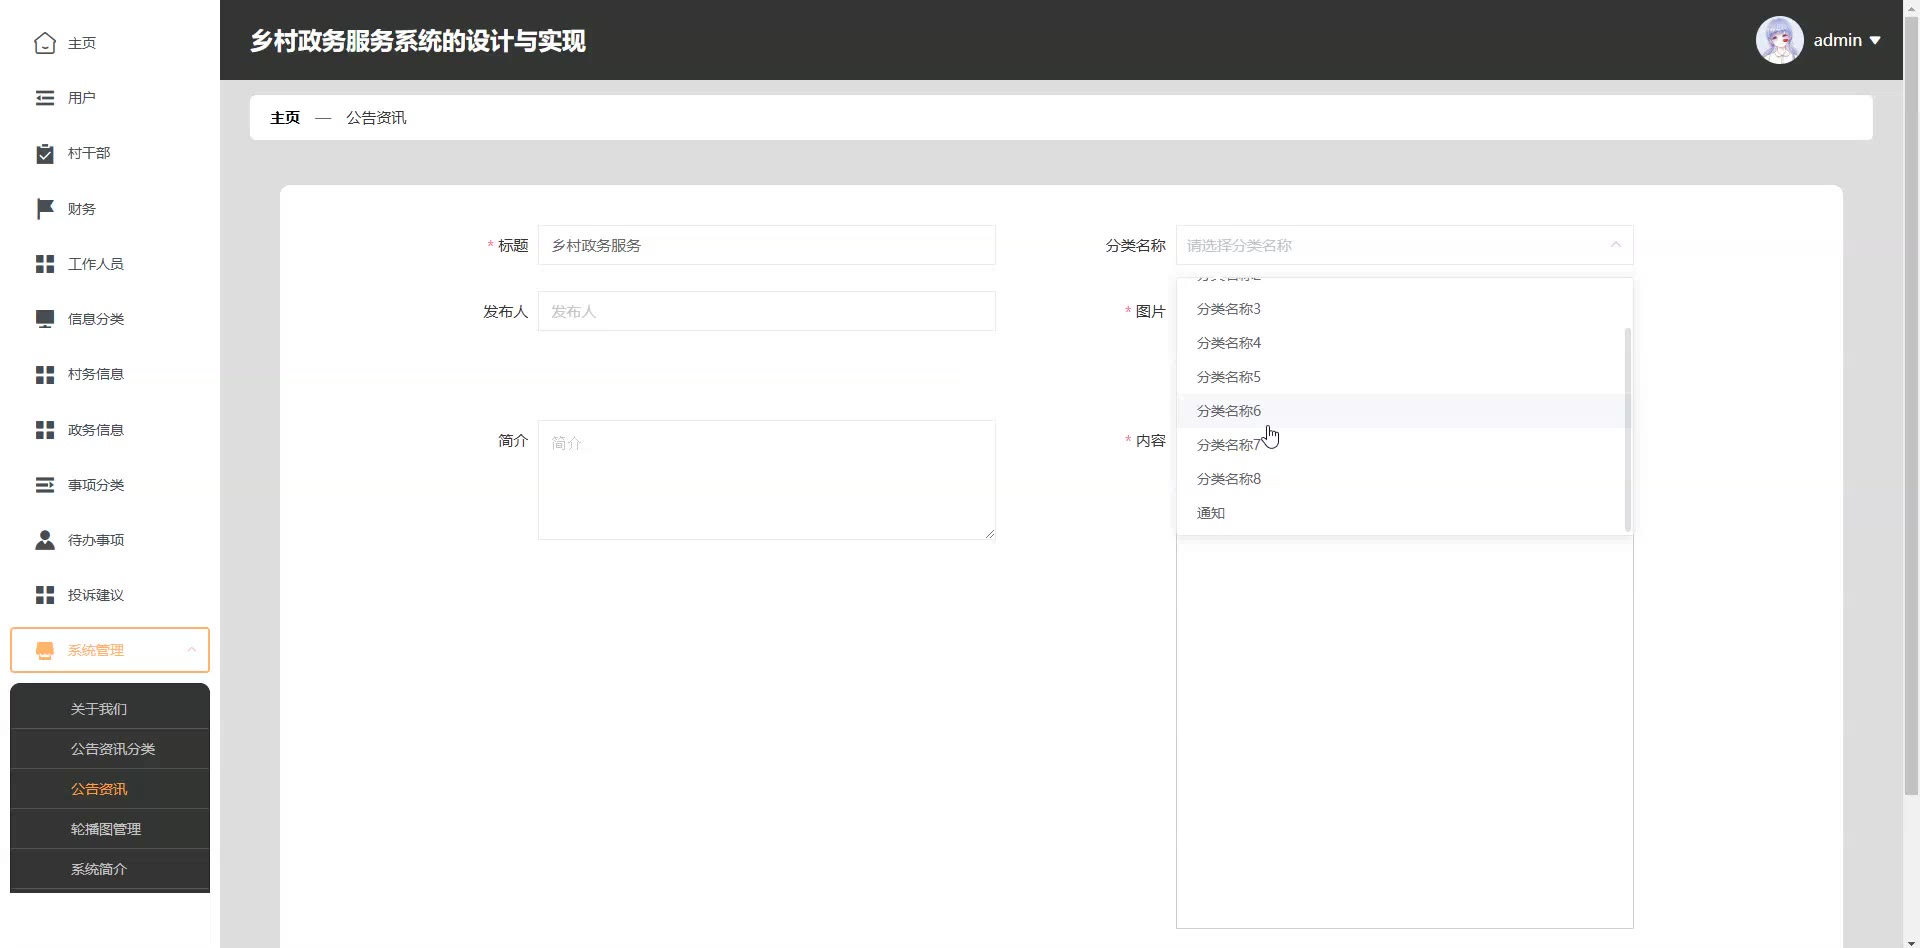Viewport: 1920px width, 948px height.
Task: Open the 关于我们 submenu item
Action: coord(110,709)
